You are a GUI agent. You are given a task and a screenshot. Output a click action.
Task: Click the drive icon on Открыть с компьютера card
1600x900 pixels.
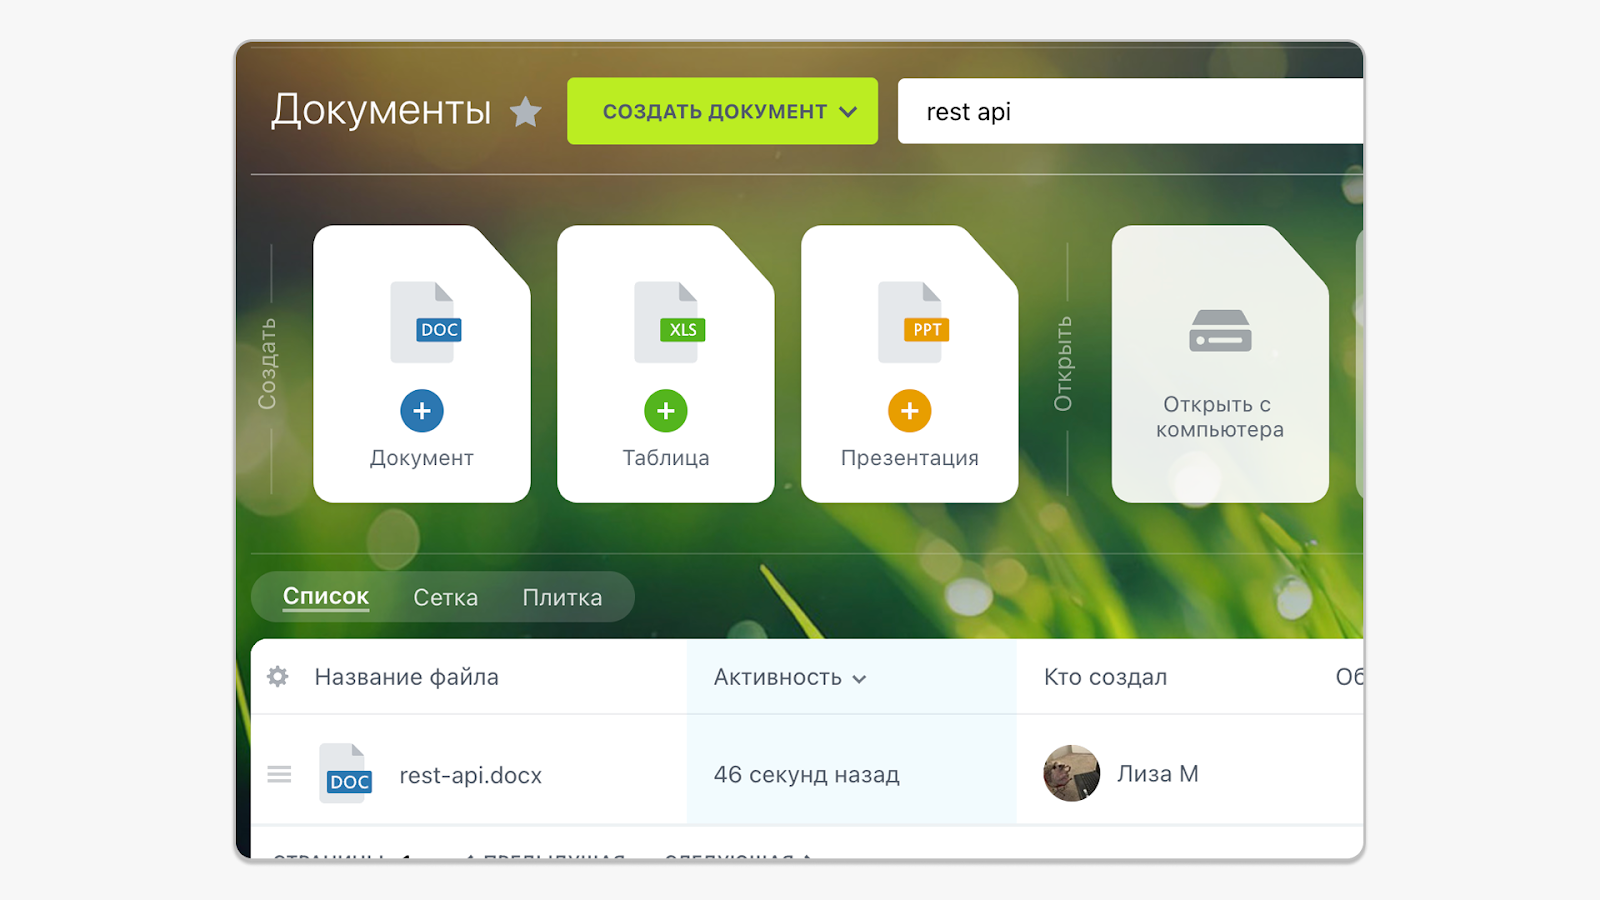[1220, 331]
